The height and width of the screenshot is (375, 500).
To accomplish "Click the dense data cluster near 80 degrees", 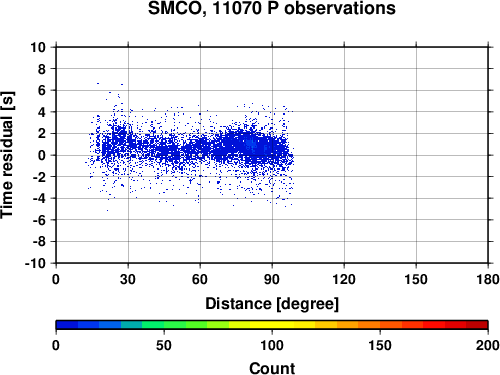I will [x=250, y=145].
